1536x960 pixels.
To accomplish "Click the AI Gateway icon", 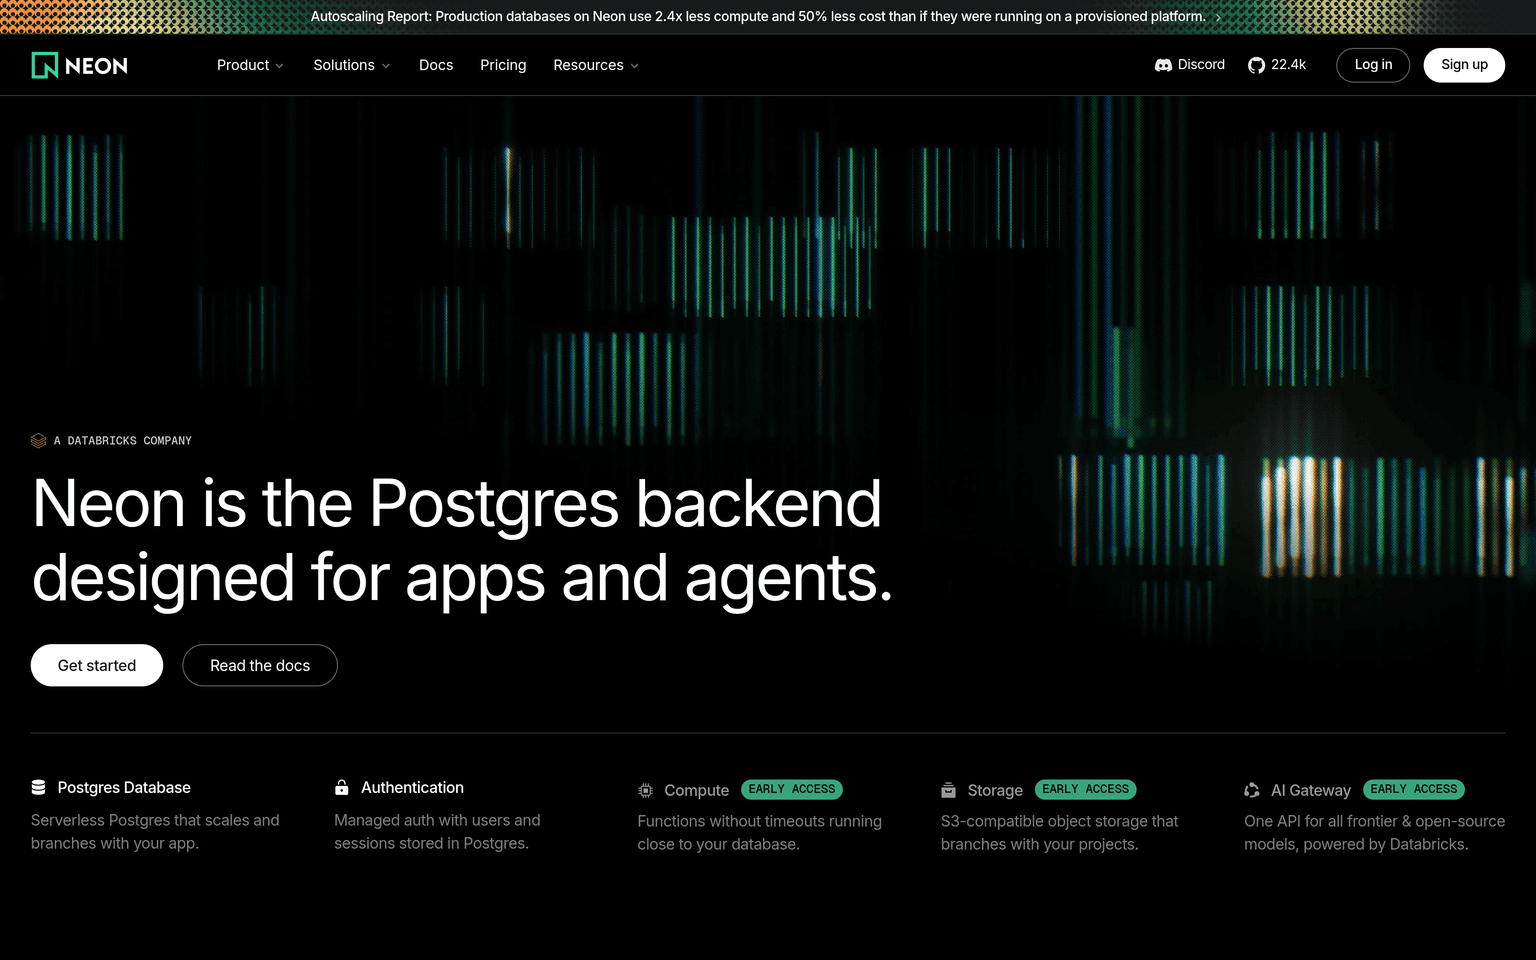I will tap(1252, 790).
